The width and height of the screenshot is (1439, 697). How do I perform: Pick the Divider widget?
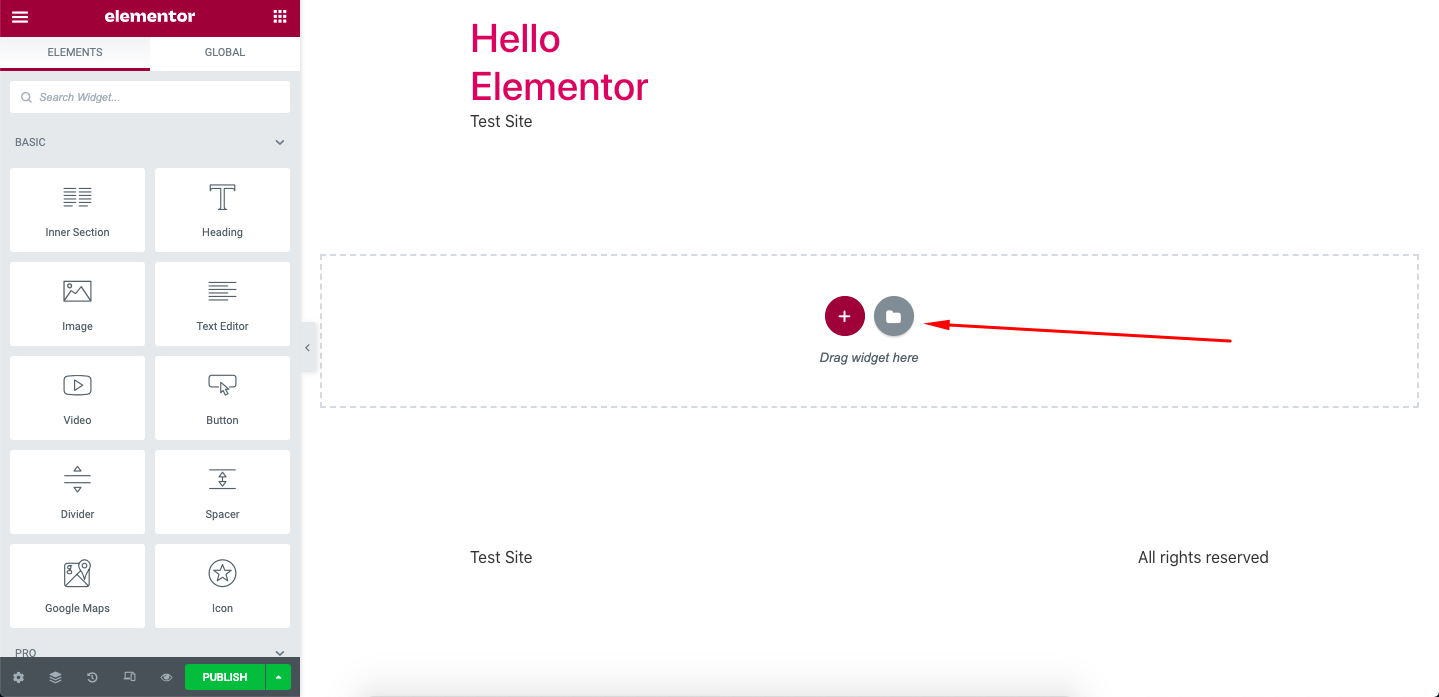tap(77, 491)
